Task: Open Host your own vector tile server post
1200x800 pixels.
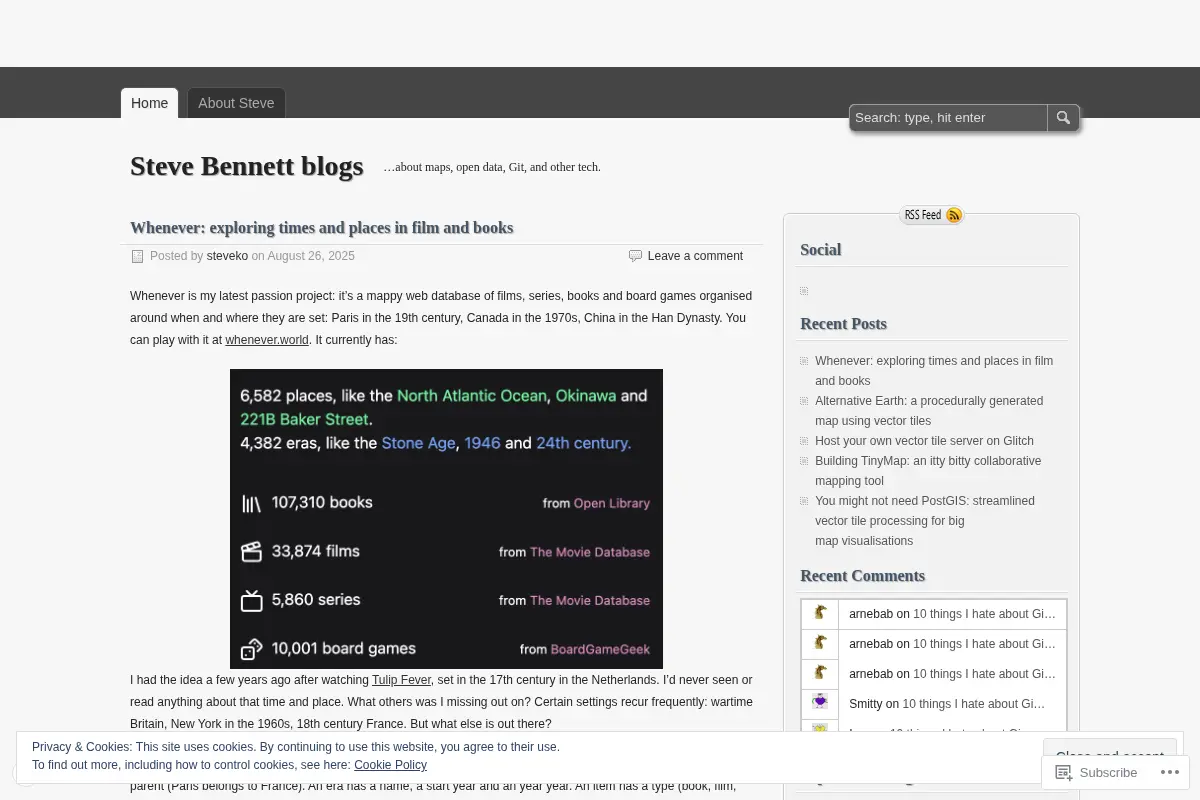Action: (924, 441)
